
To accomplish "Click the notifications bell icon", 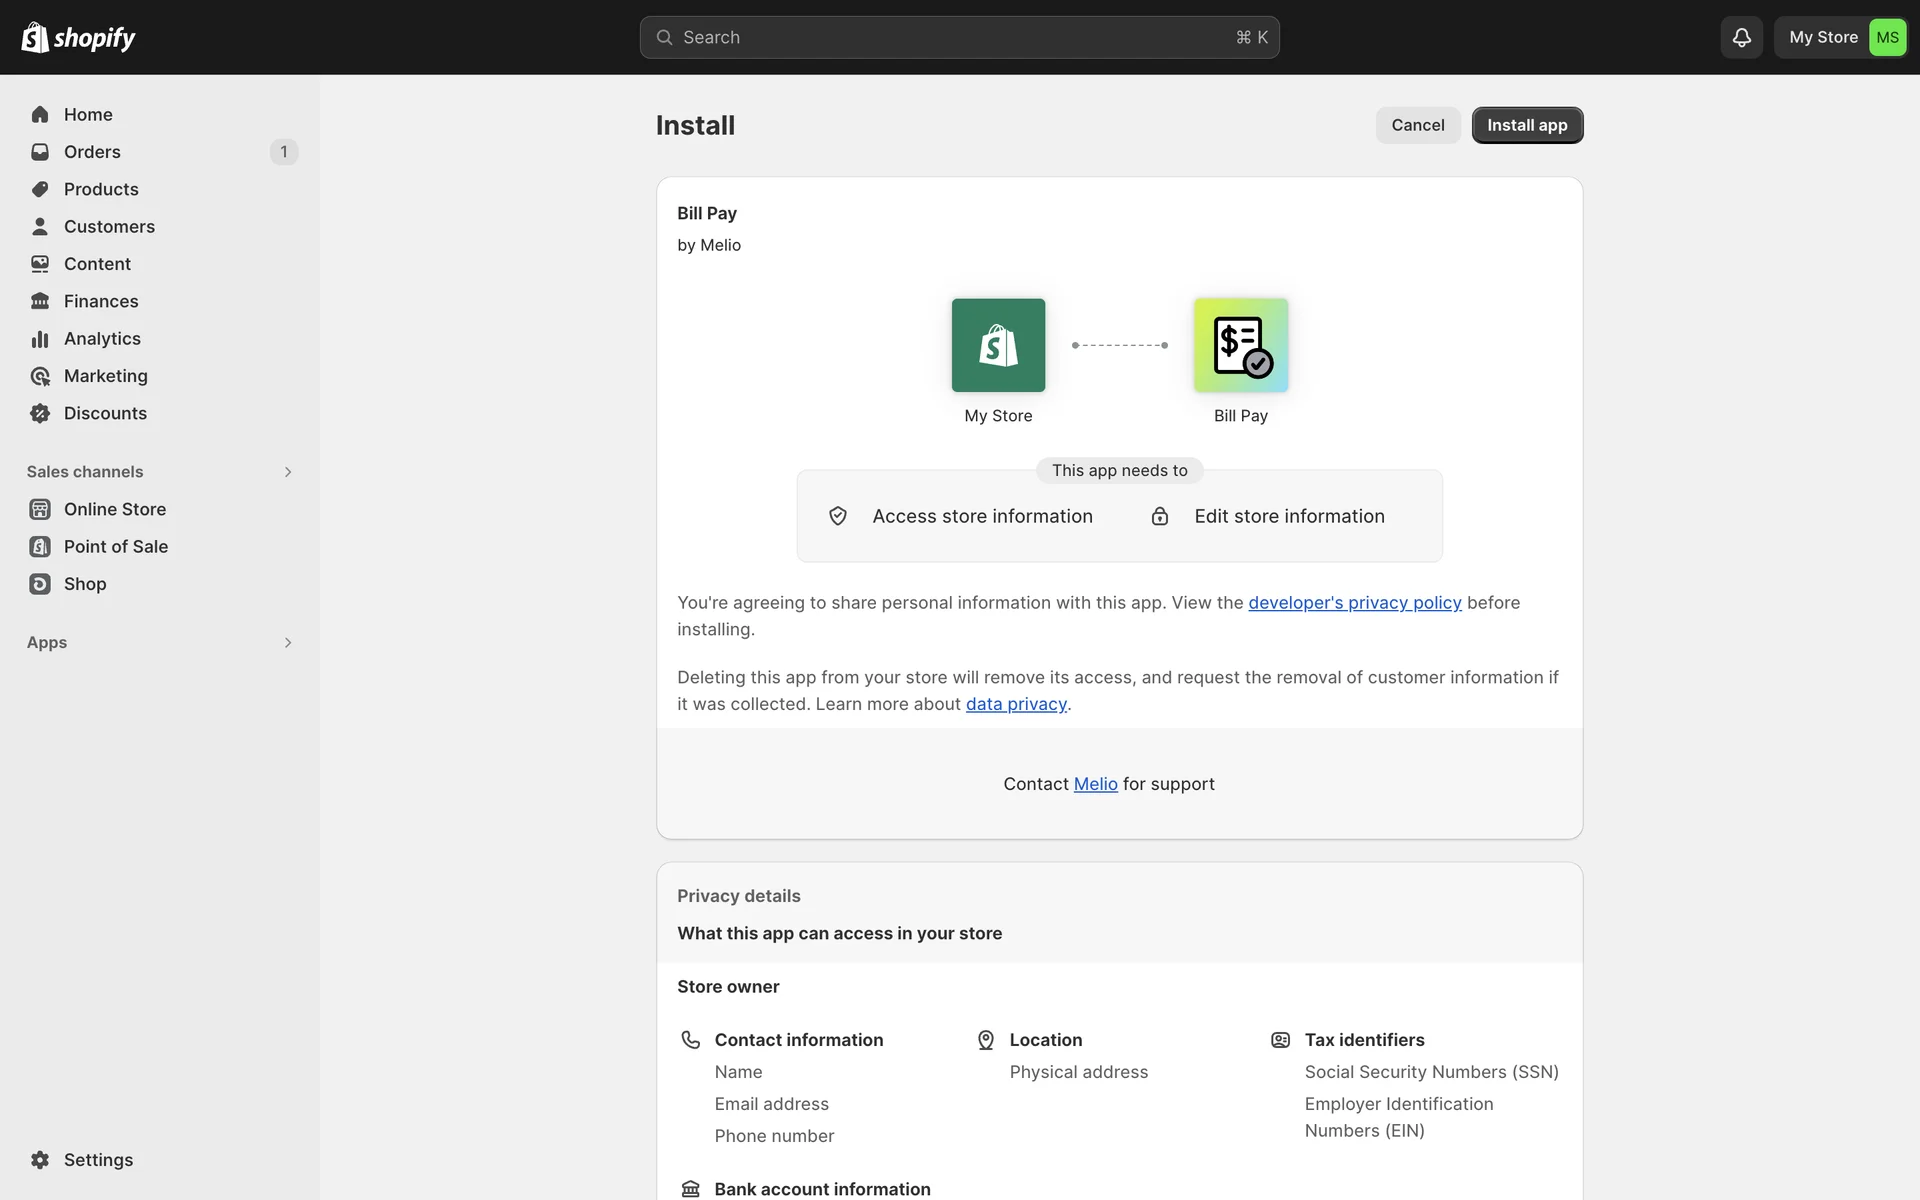I will (1741, 37).
